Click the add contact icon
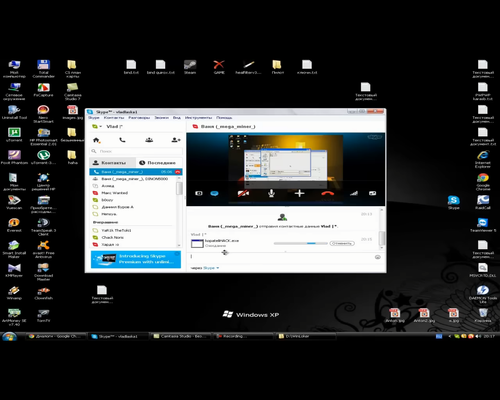The height and width of the screenshot is (400, 500). pos(176,140)
